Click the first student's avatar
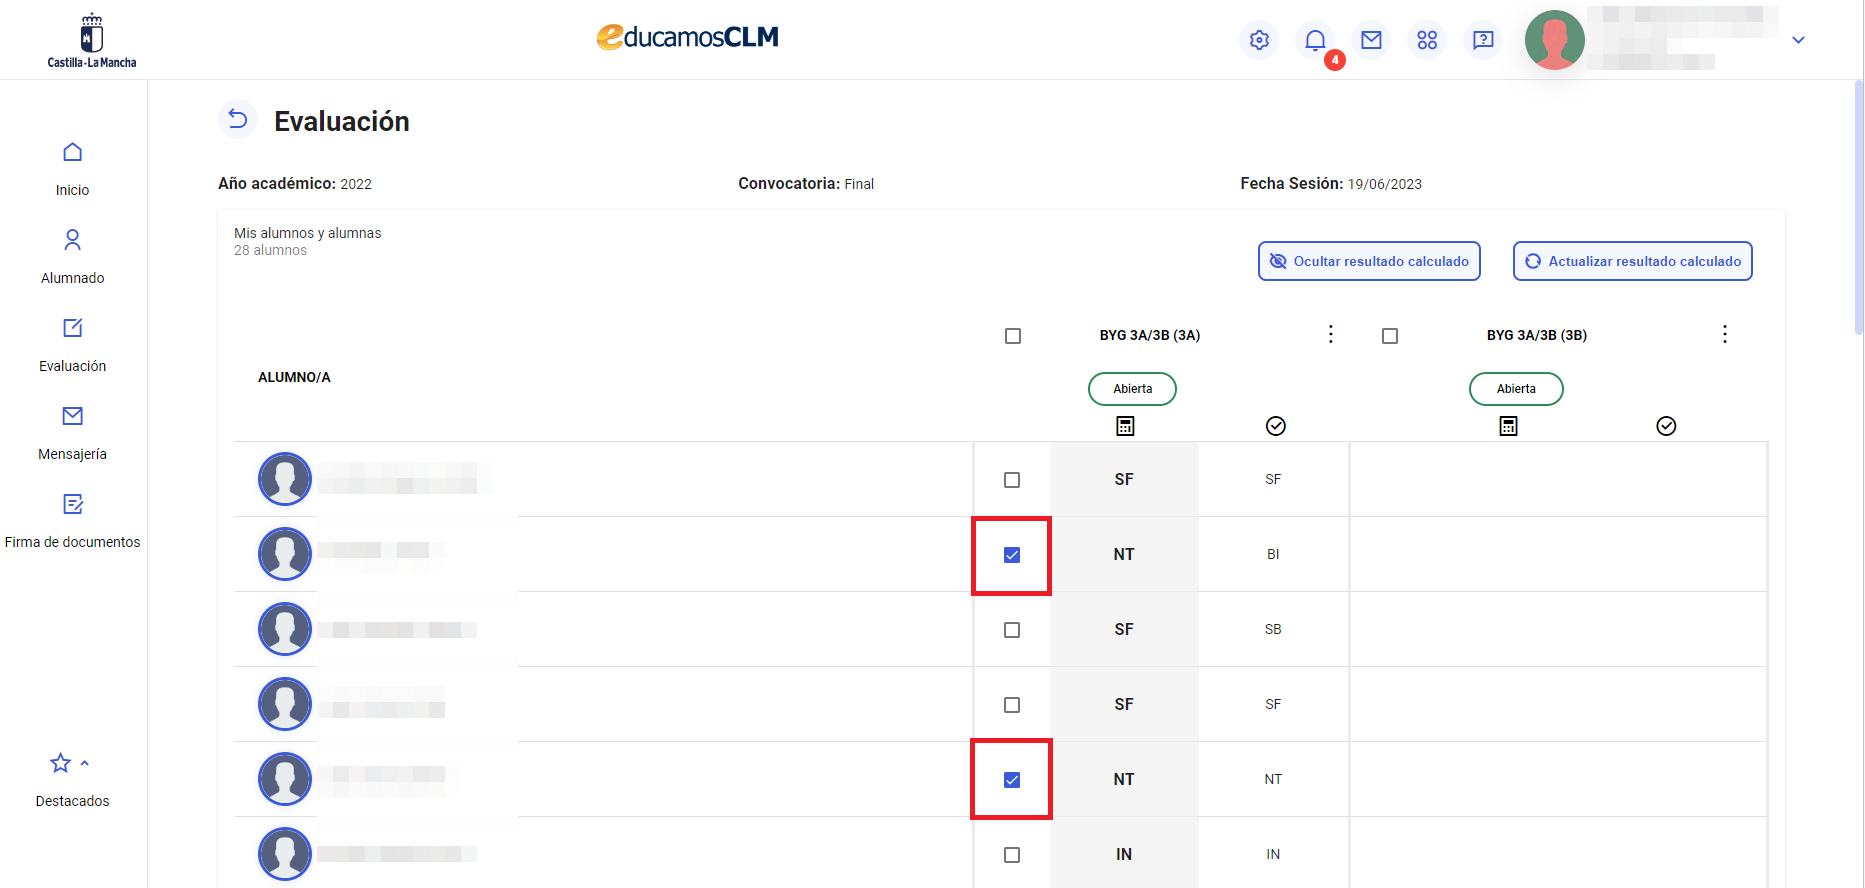The image size is (1865, 888). click(x=285, y=479)
